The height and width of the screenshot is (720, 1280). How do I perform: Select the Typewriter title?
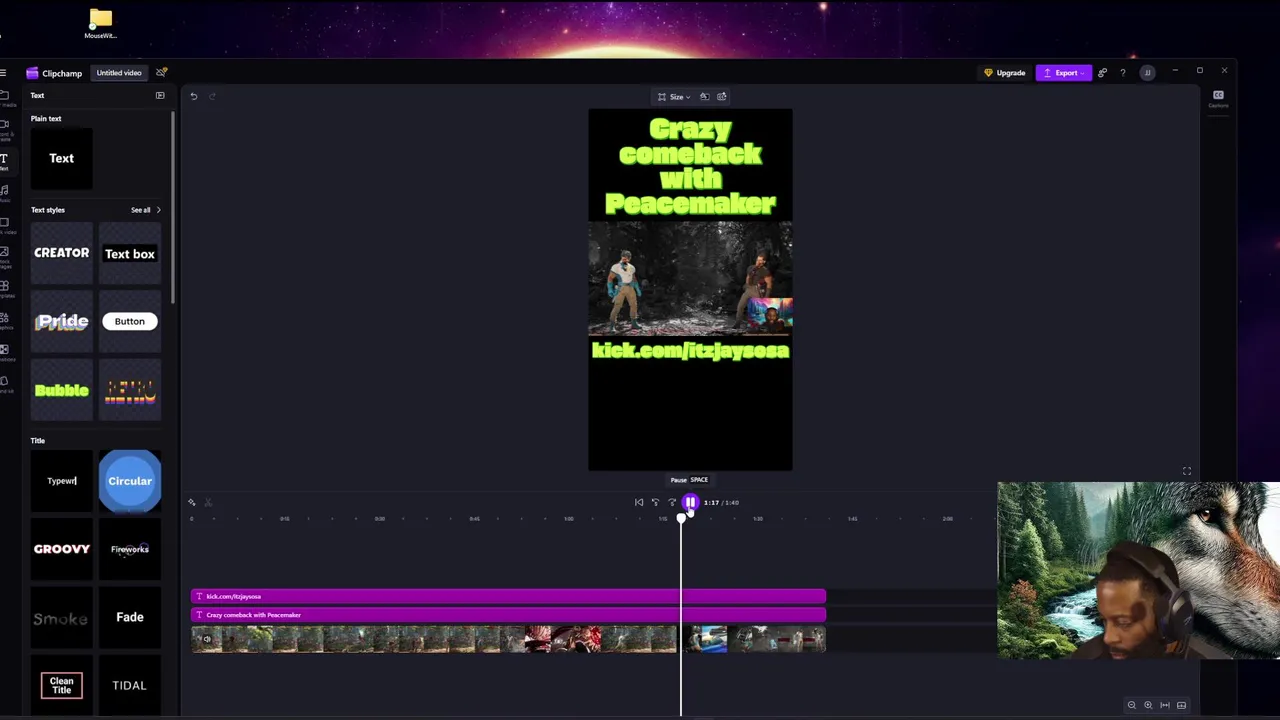click(x=62, y=481)
